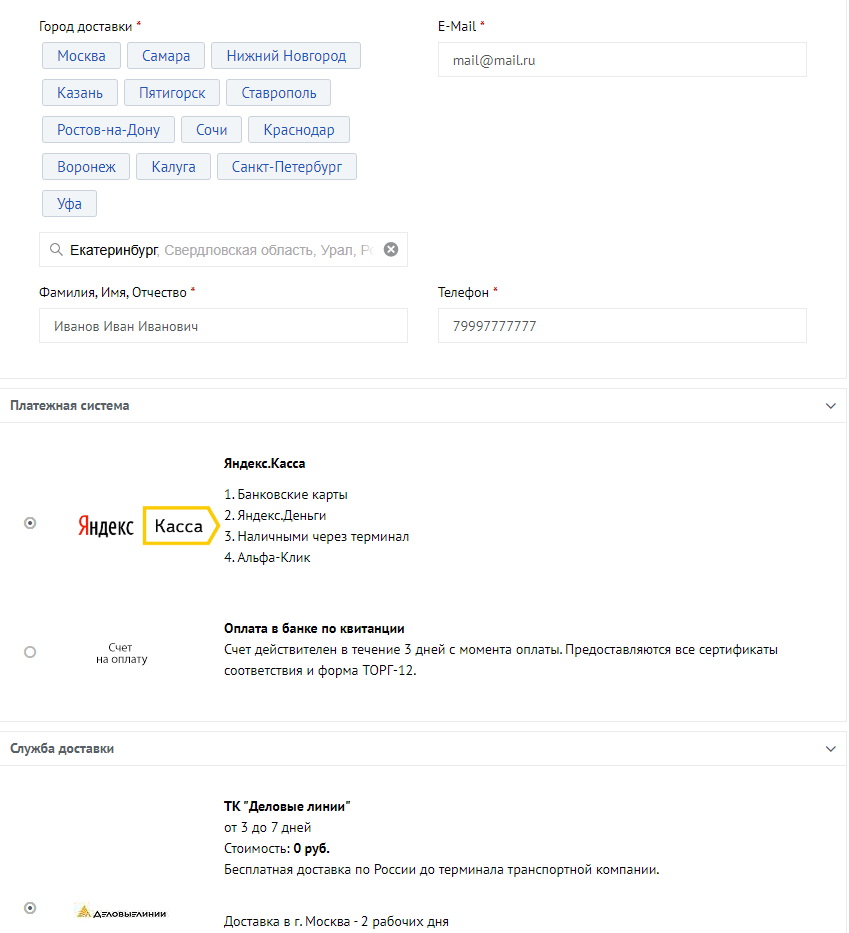849x933 pixels.
Task: Click the Счет на оплату image
Action: [121, 653]
